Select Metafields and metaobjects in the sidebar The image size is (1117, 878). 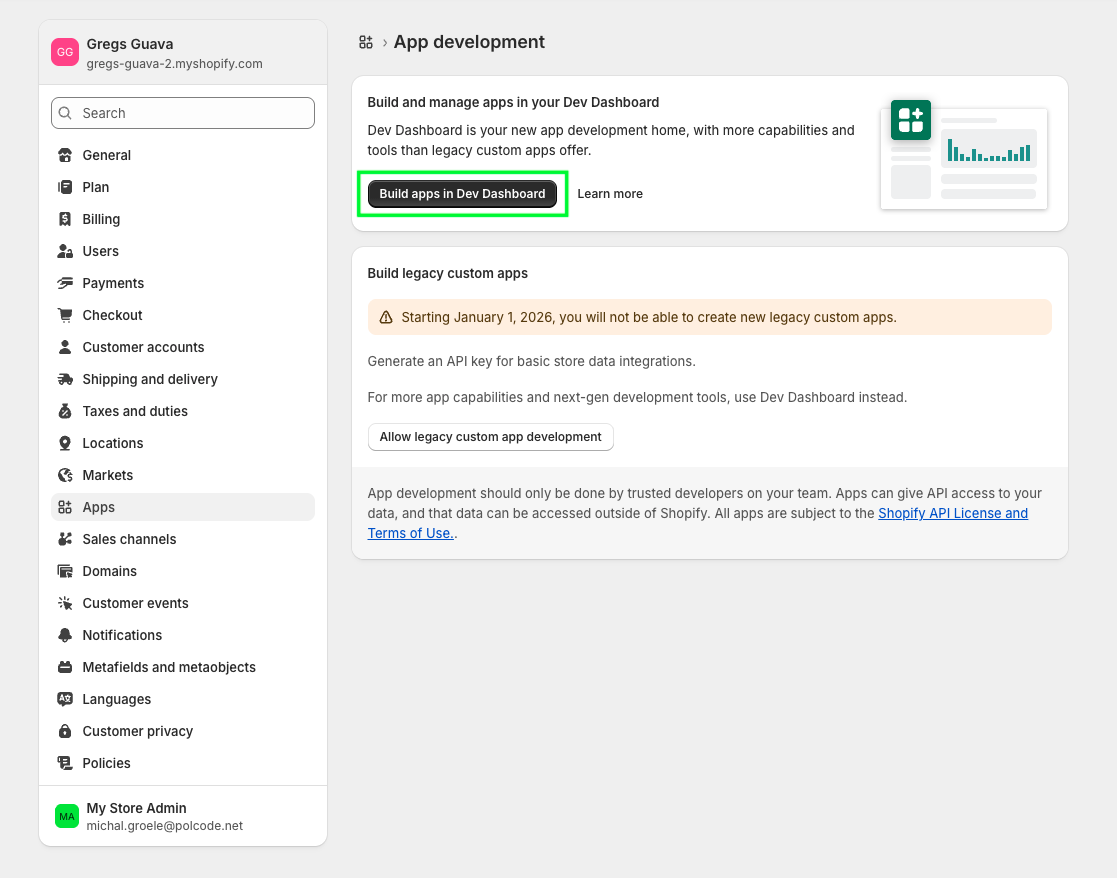169,667
